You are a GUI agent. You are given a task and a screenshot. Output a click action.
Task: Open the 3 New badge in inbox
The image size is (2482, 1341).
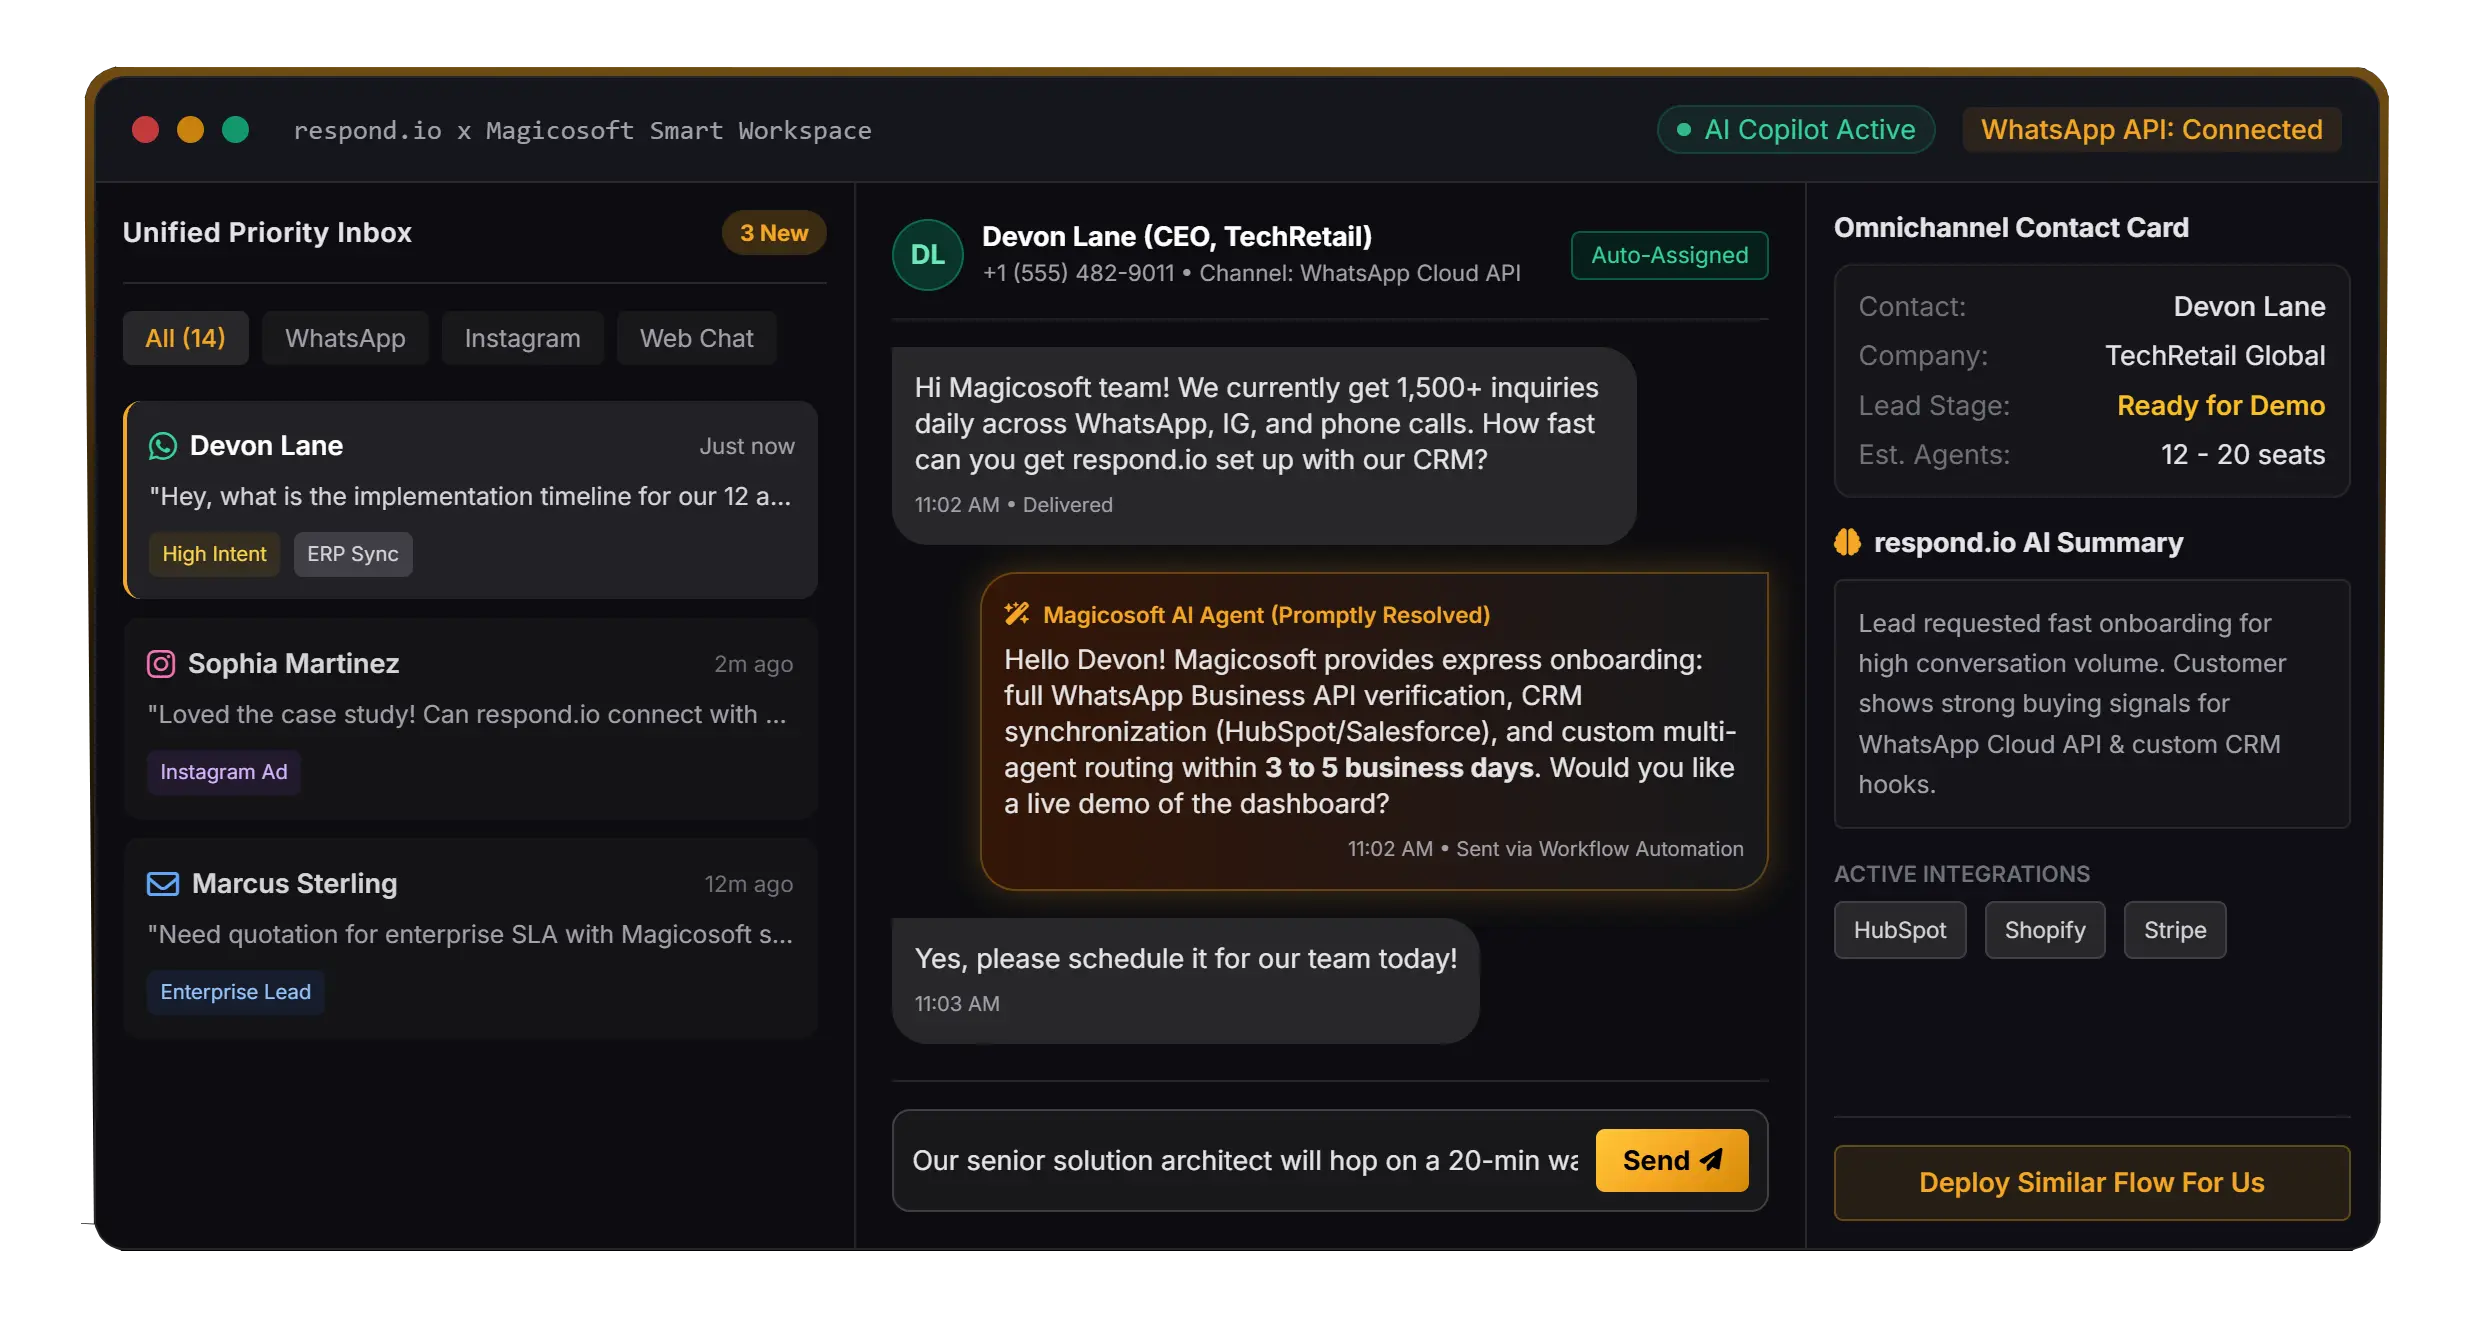point(774,233)
